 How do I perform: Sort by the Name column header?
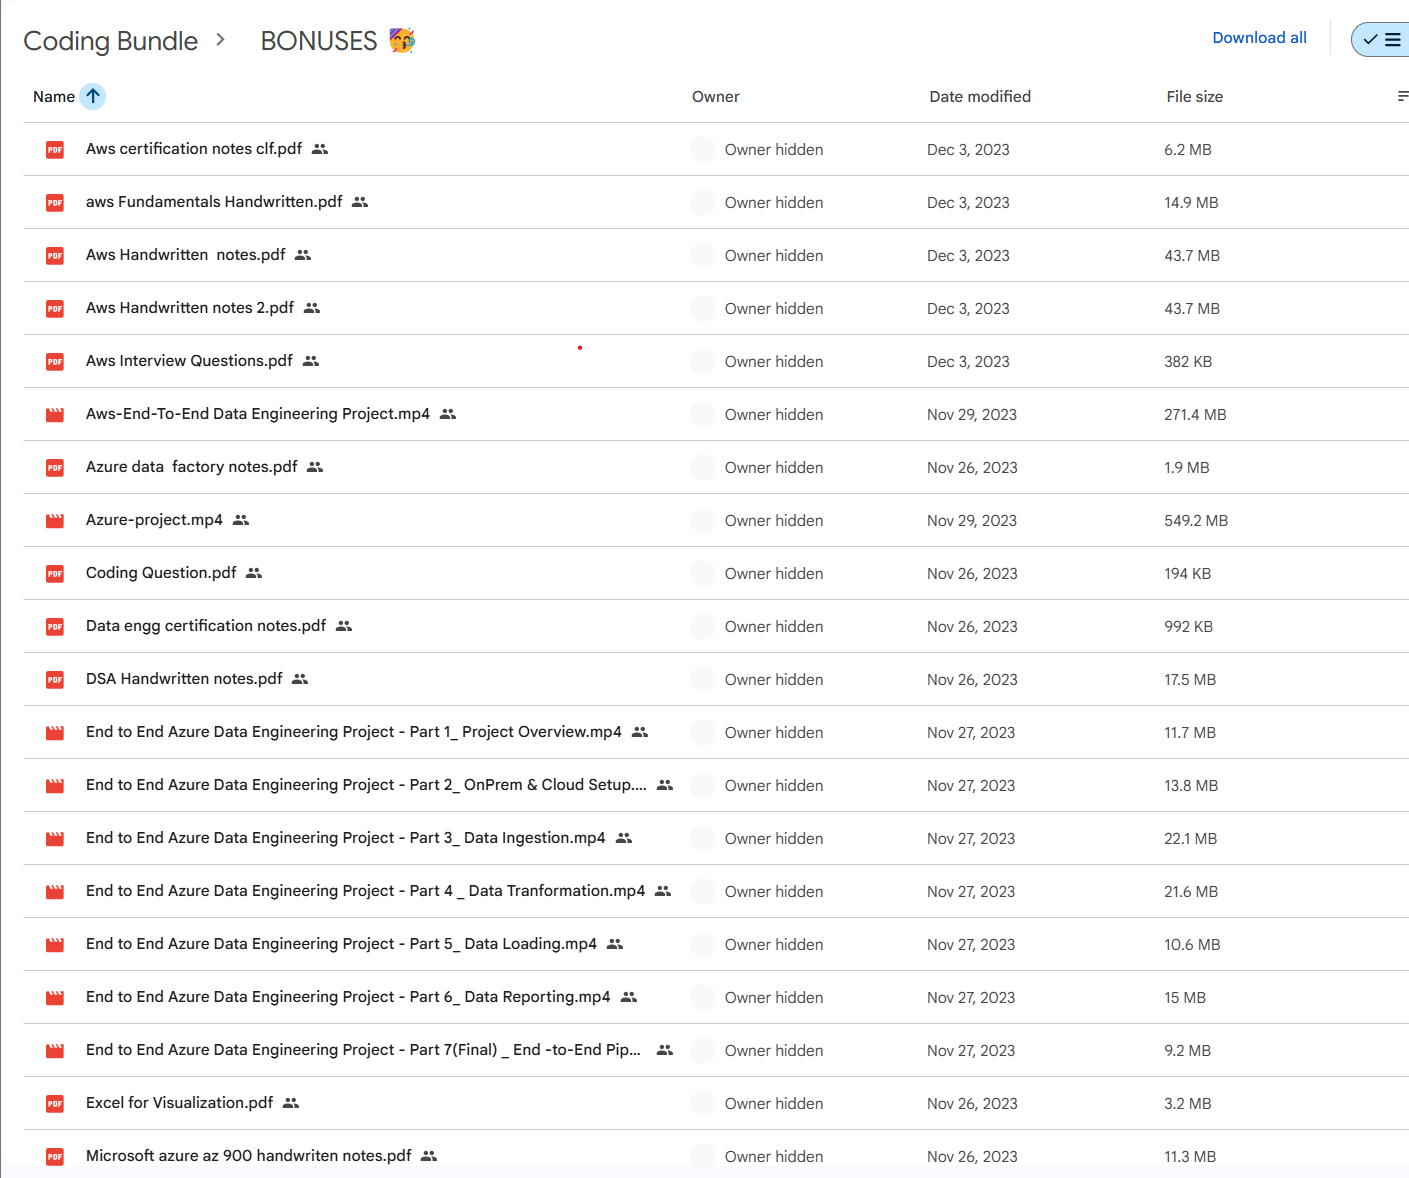[x=54, y=97]
